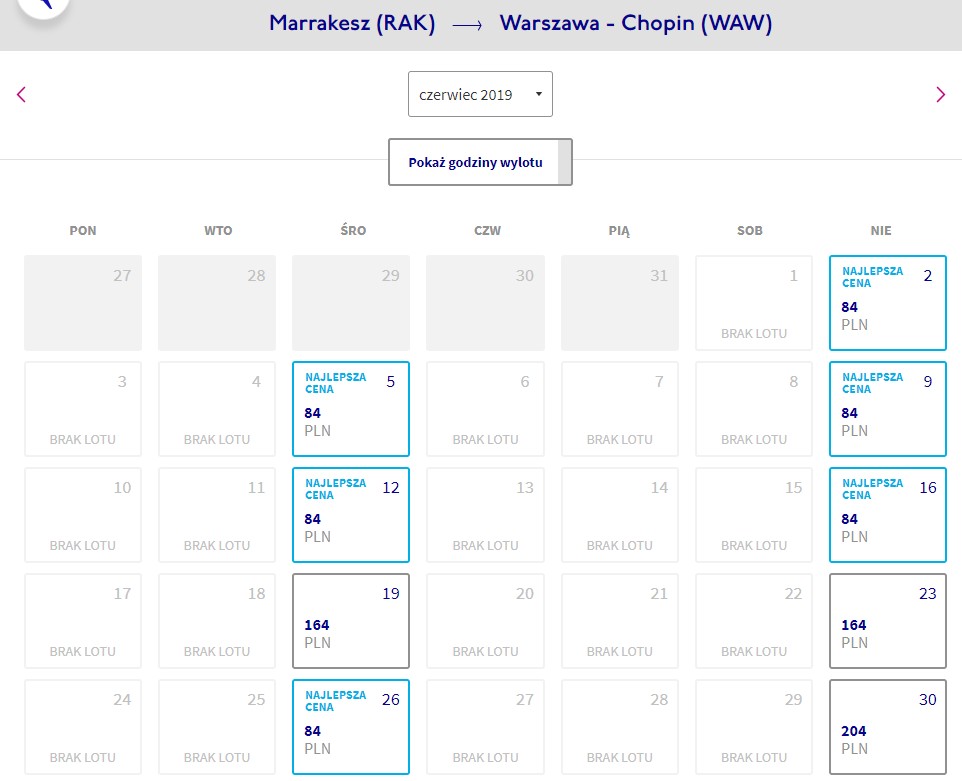Viewport: 962px width, 781px height.
Task: Click Thursday June 27 cell with BRAK LOTU
Action: [485, 727]
